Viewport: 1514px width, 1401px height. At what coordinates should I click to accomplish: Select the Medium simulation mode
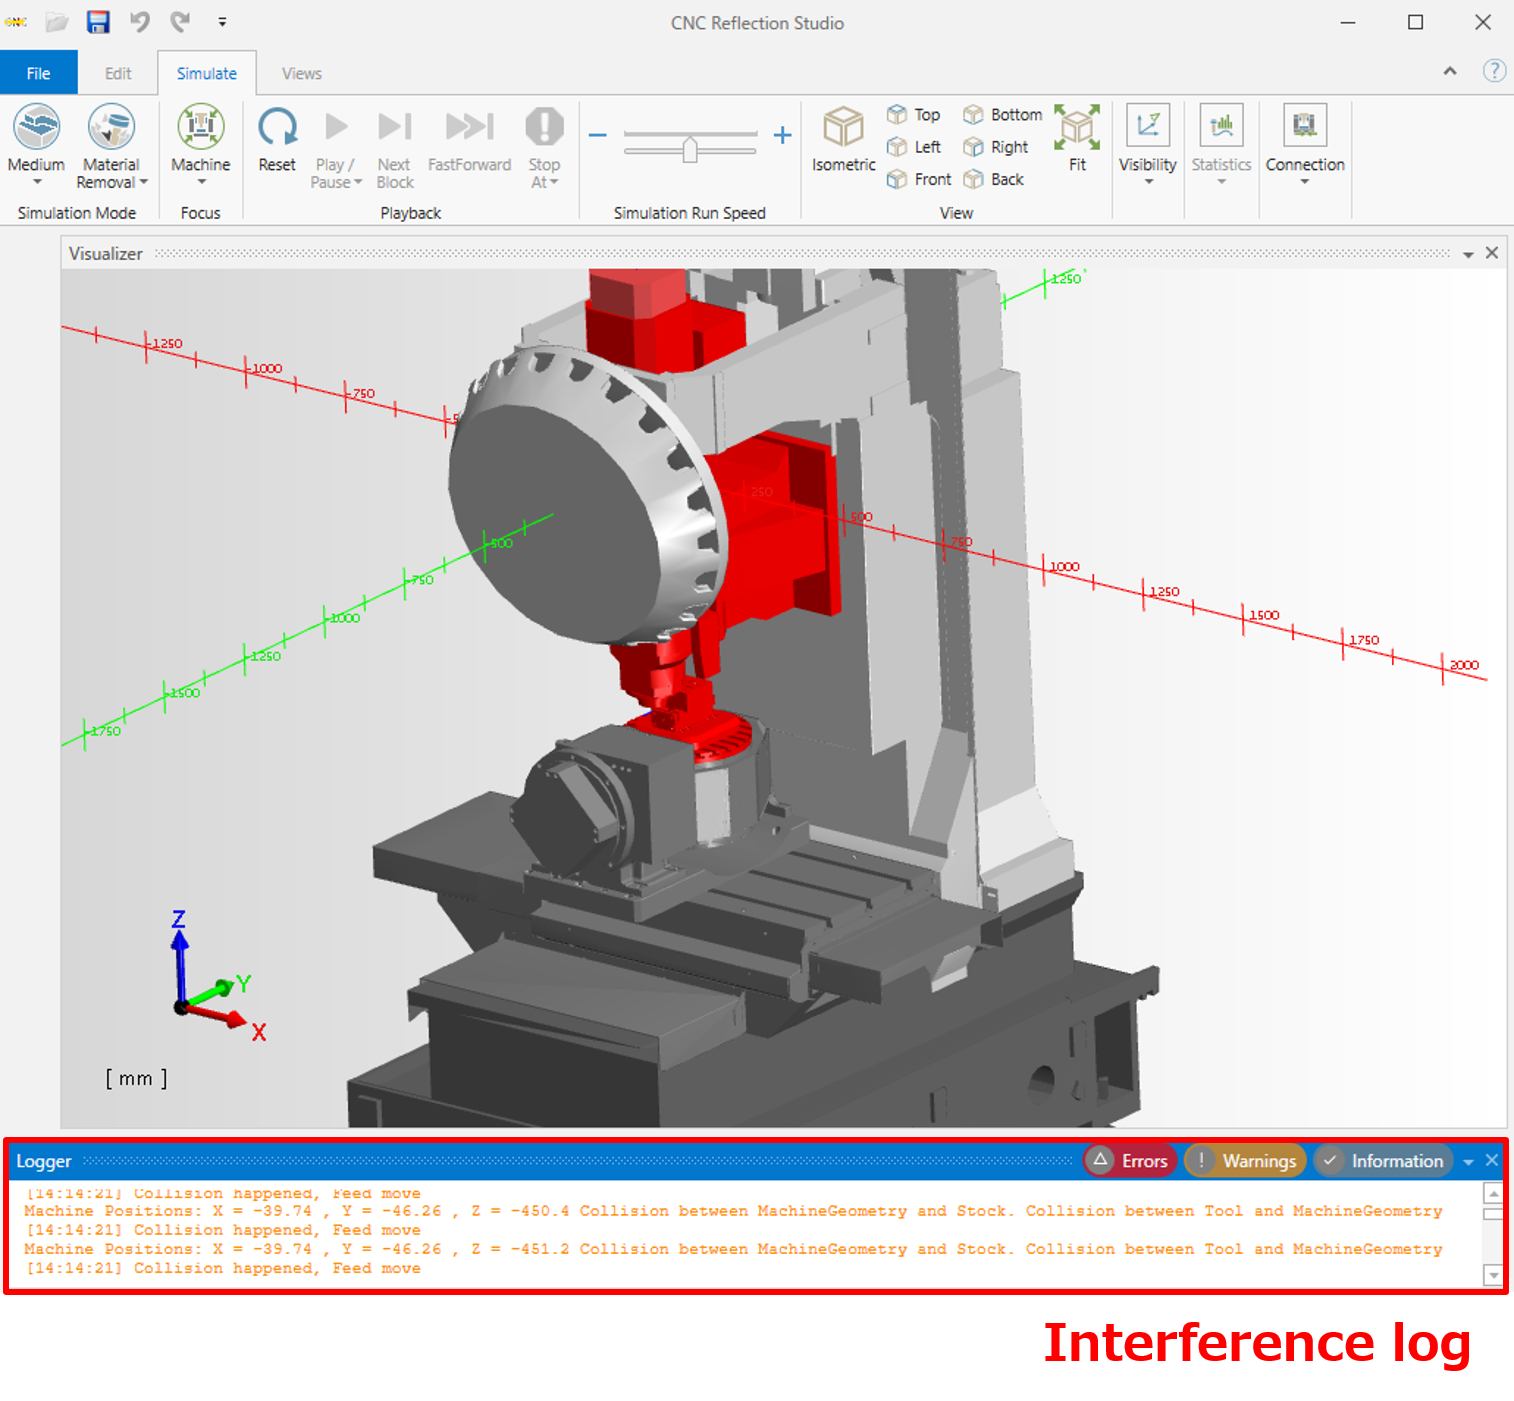pyautogui.click(x=36, y=130)
